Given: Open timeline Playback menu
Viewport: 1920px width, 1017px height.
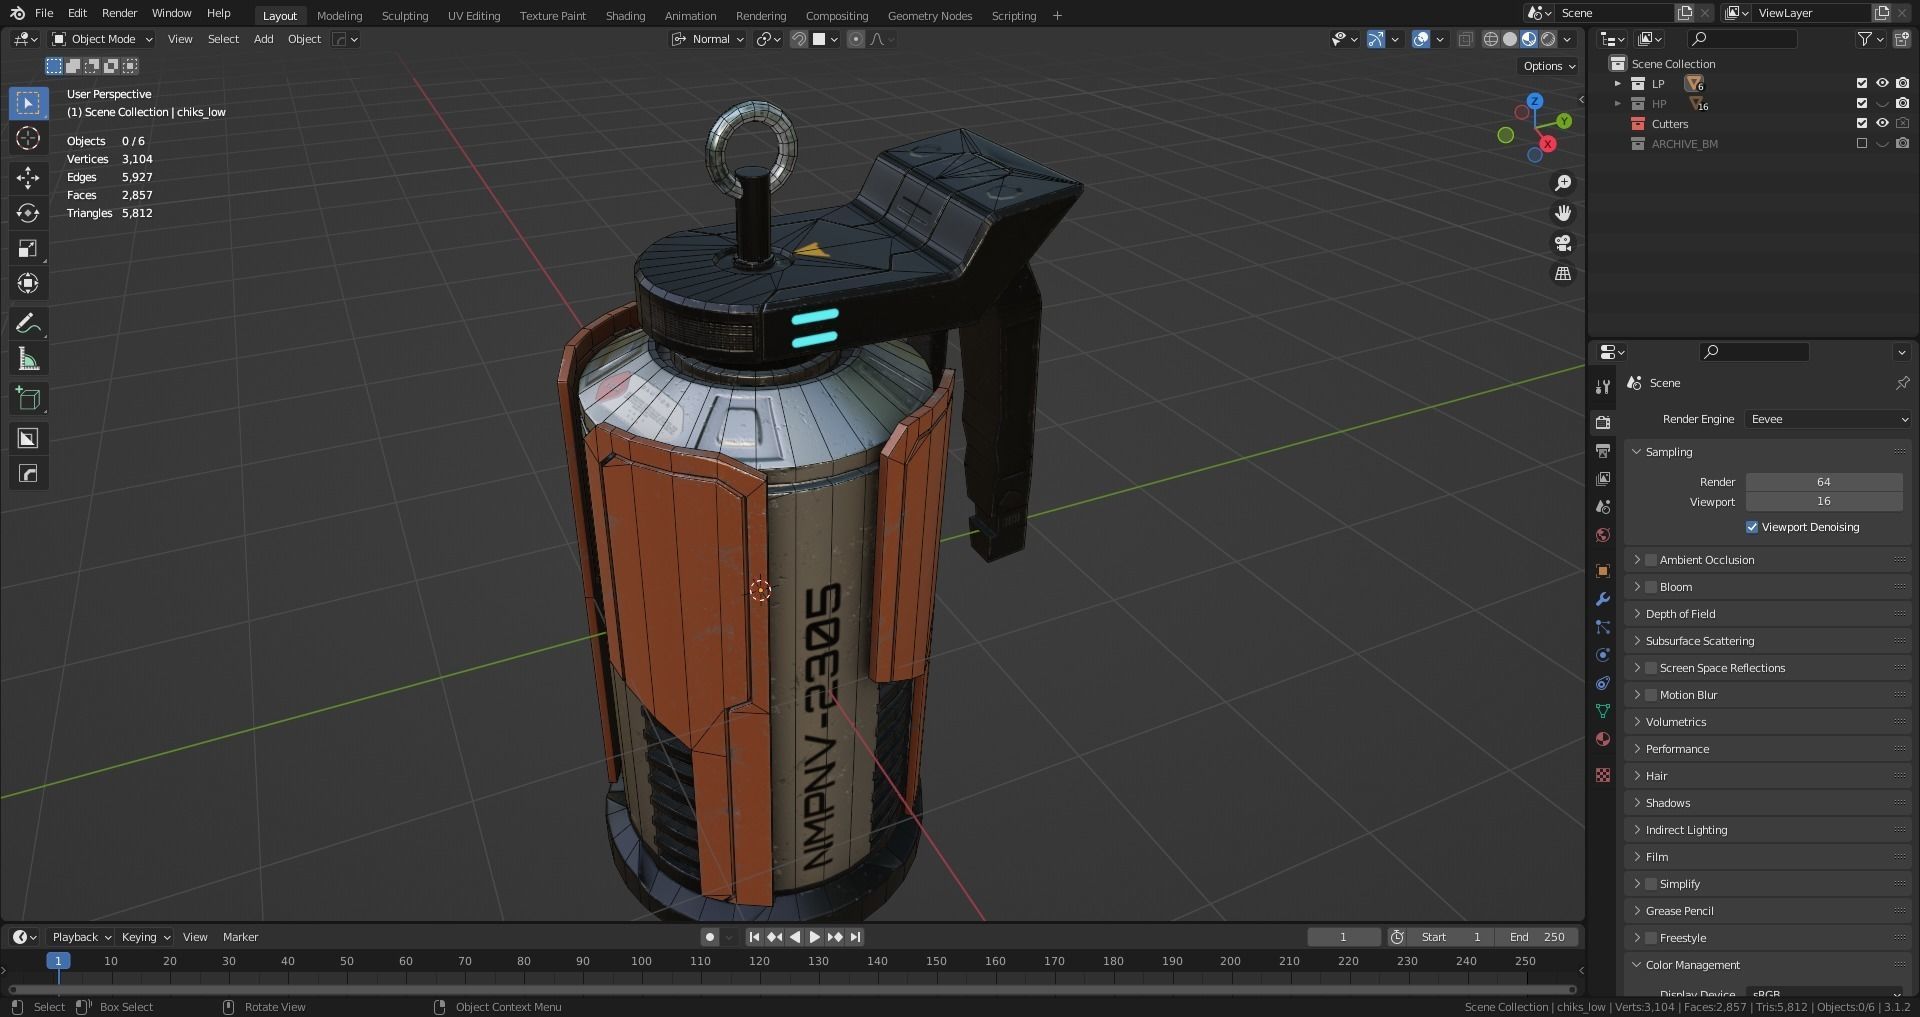Looking at the screenshot, I should click(x=81, y=937).
